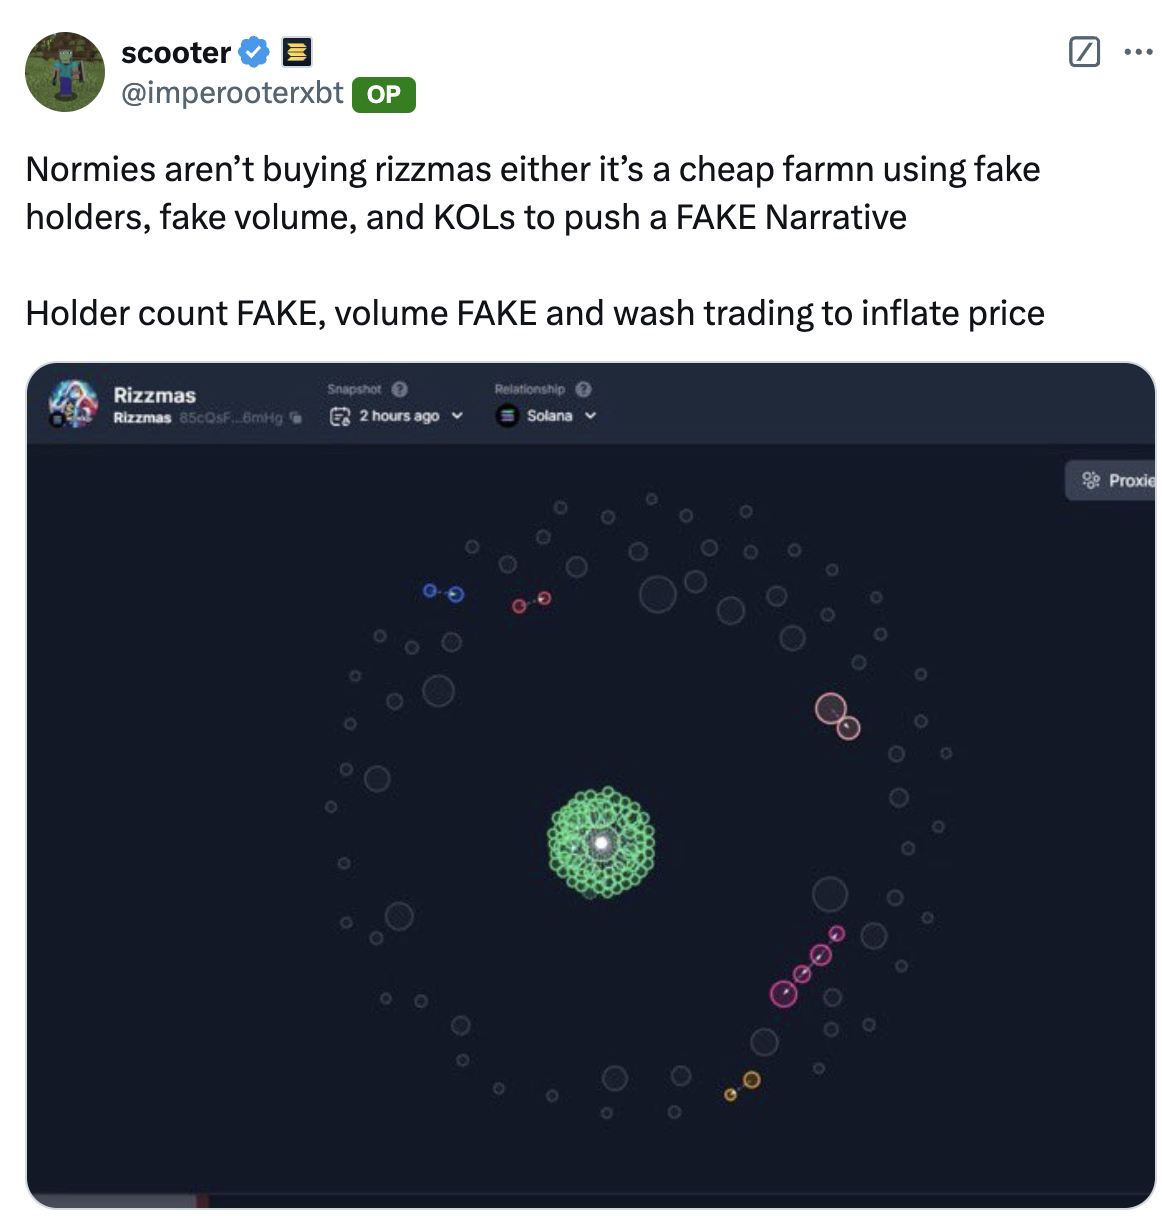Click the snapshot calendar icon
Viewport: 1162px width, 1216px height.
340,417
